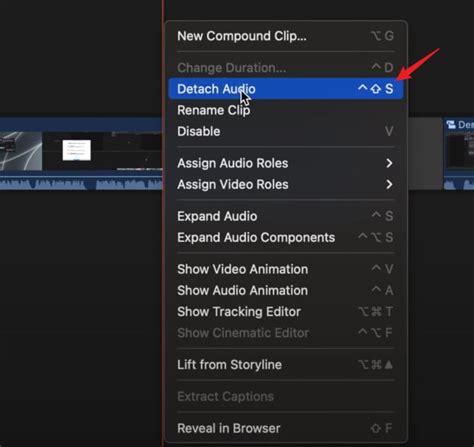The image size is (474, 447).
Task: Choose Expand Audio menu item
Action: click(x=286, y=216)
